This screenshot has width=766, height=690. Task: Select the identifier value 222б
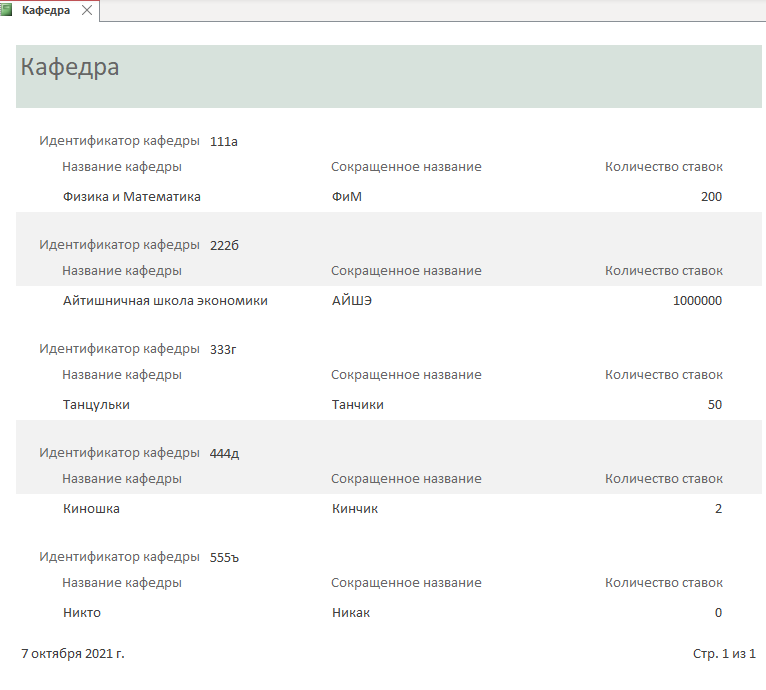(224, 245)
